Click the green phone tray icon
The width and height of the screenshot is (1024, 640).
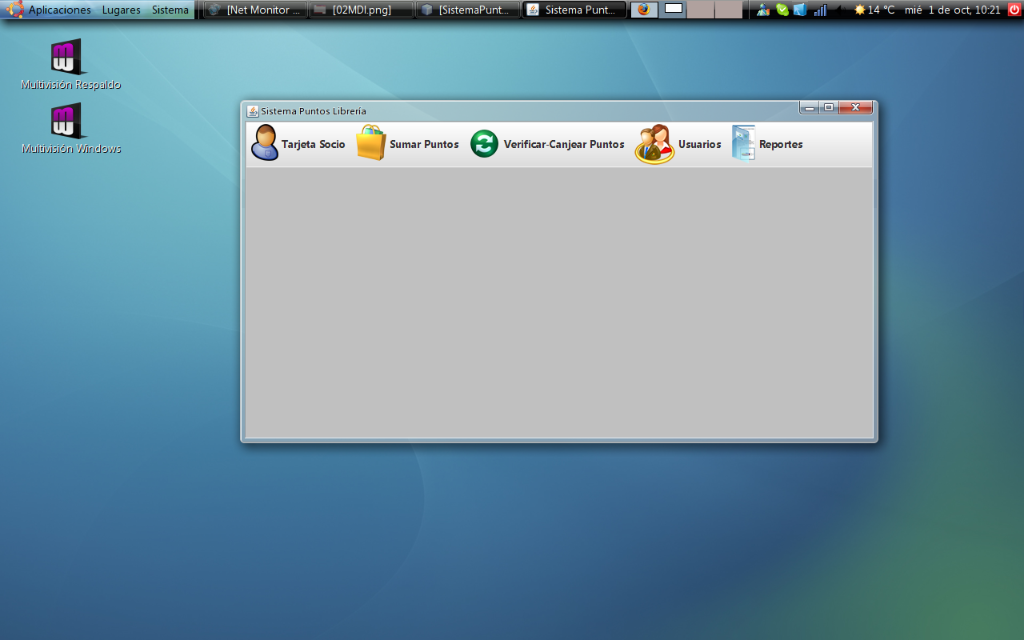[x=782, y=10]
